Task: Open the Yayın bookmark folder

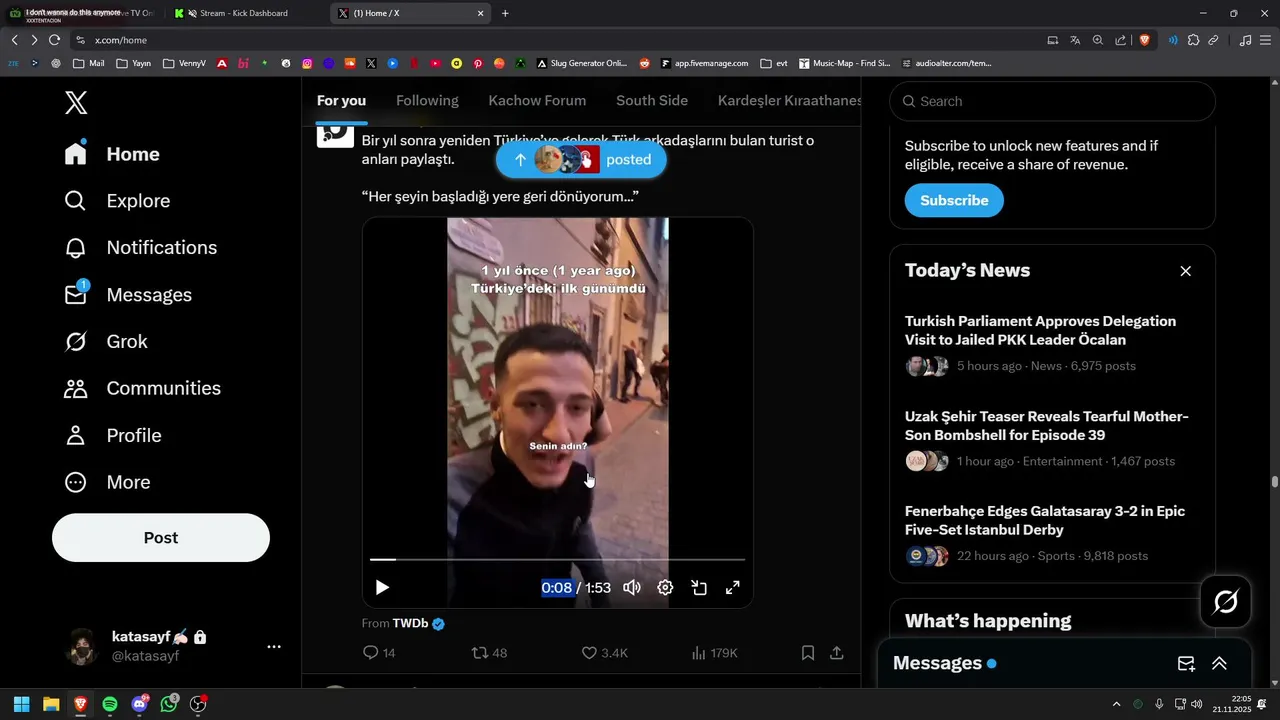Action: coord(134,63)
